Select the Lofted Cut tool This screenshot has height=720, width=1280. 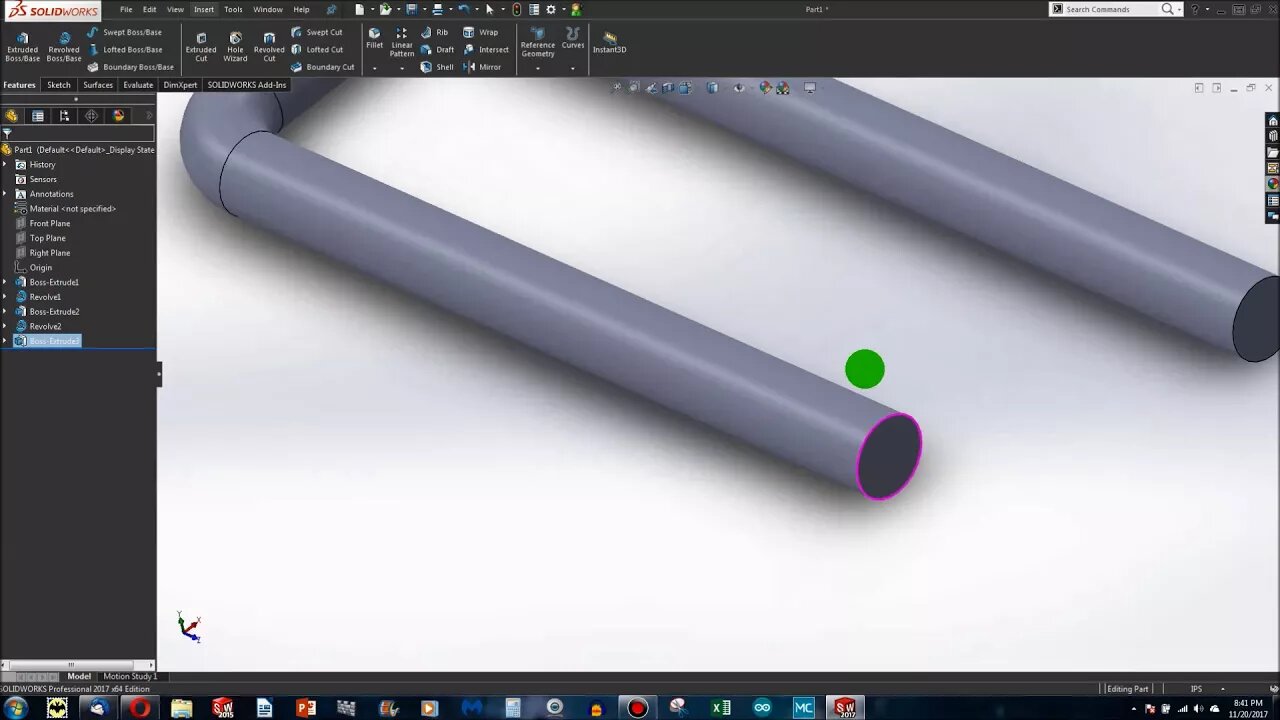click(317, 49)
